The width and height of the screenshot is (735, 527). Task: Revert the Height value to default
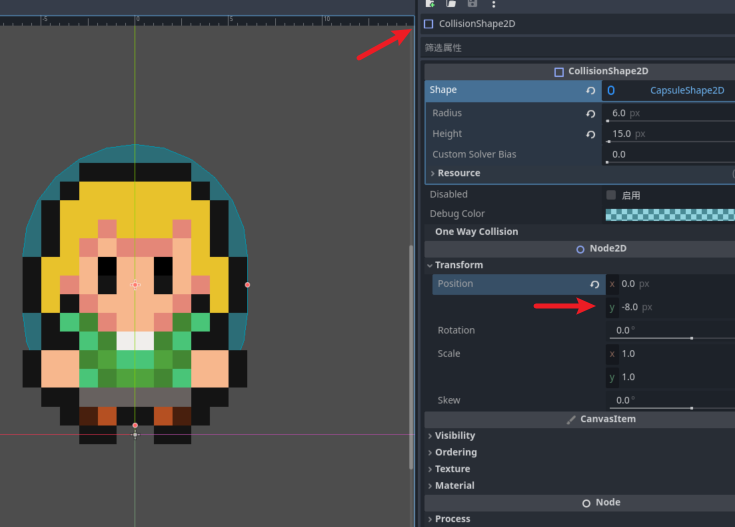tap(591, 134)
